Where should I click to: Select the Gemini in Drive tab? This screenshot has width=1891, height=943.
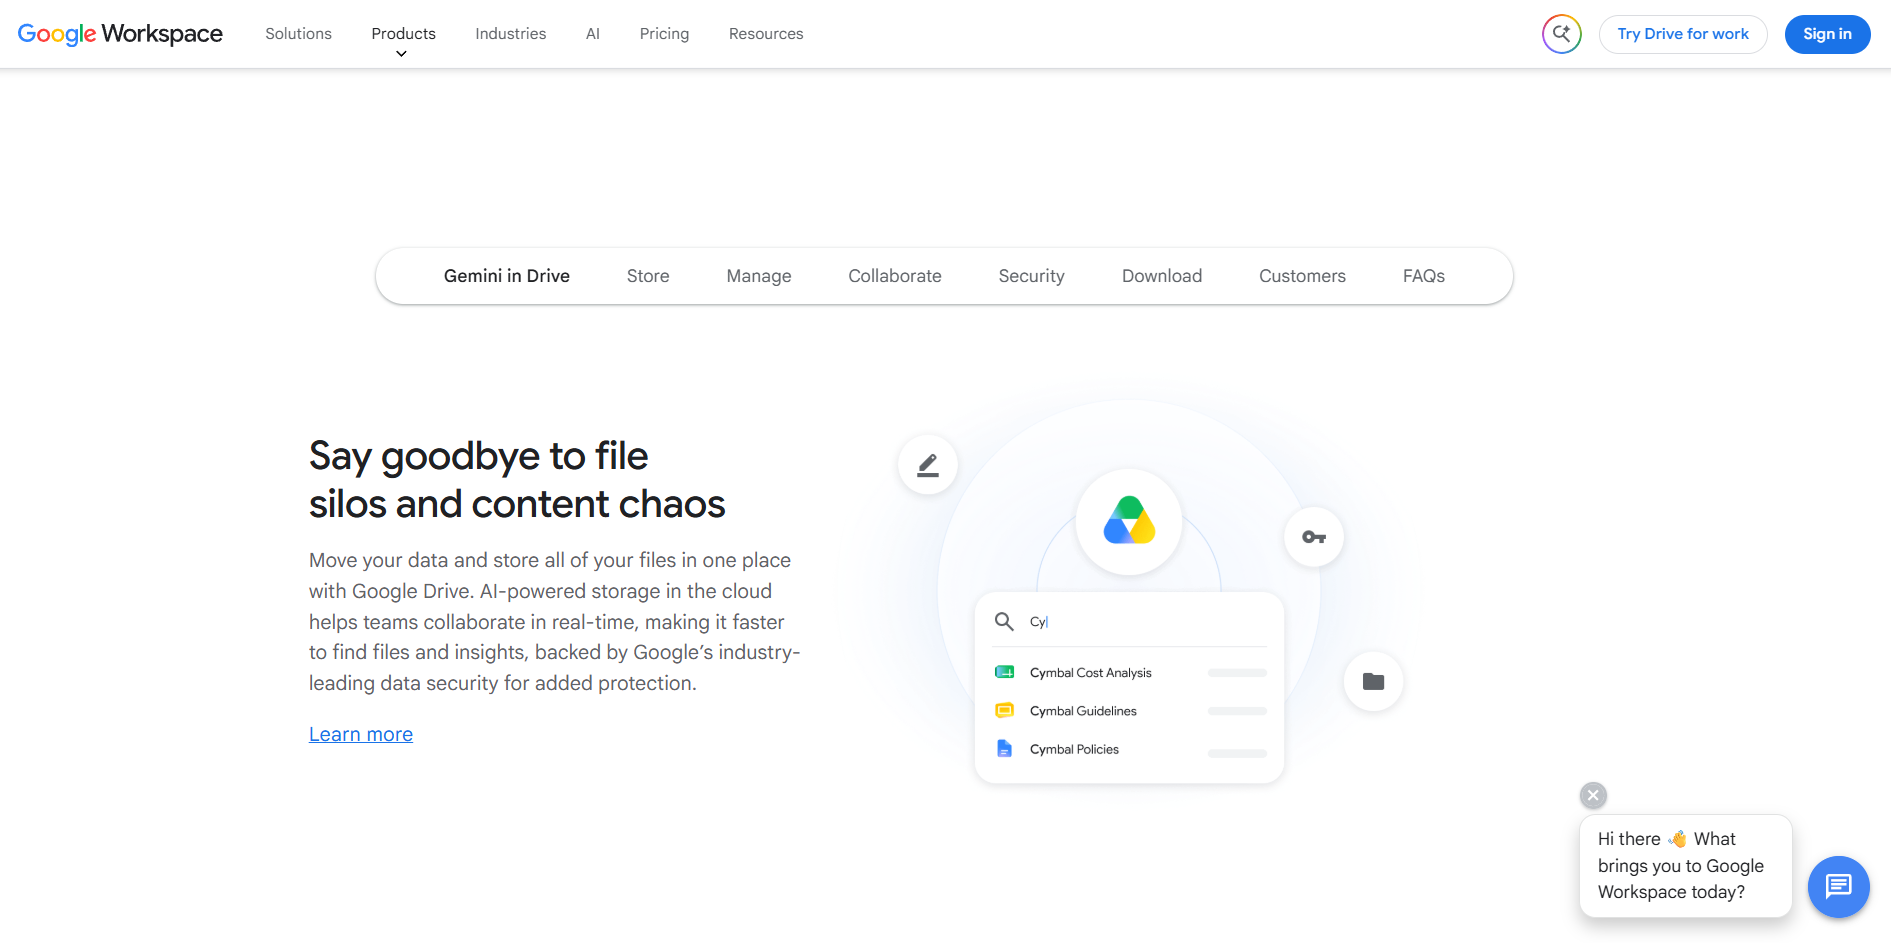click(507, 276)
